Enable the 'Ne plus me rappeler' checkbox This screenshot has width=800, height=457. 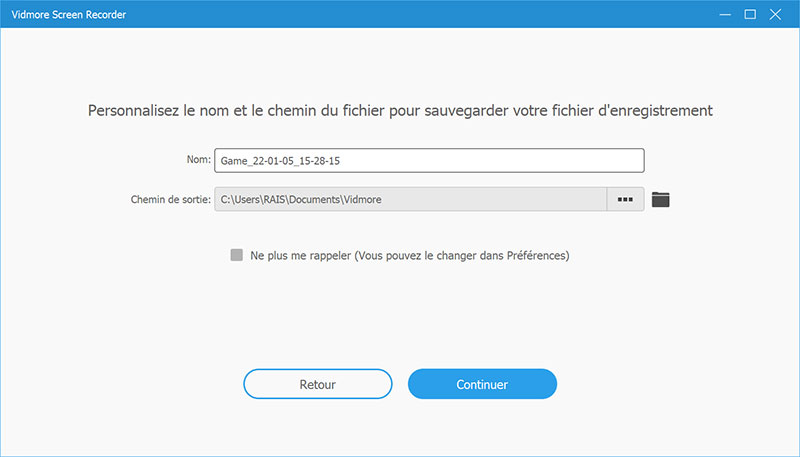(x=237, y=255)
